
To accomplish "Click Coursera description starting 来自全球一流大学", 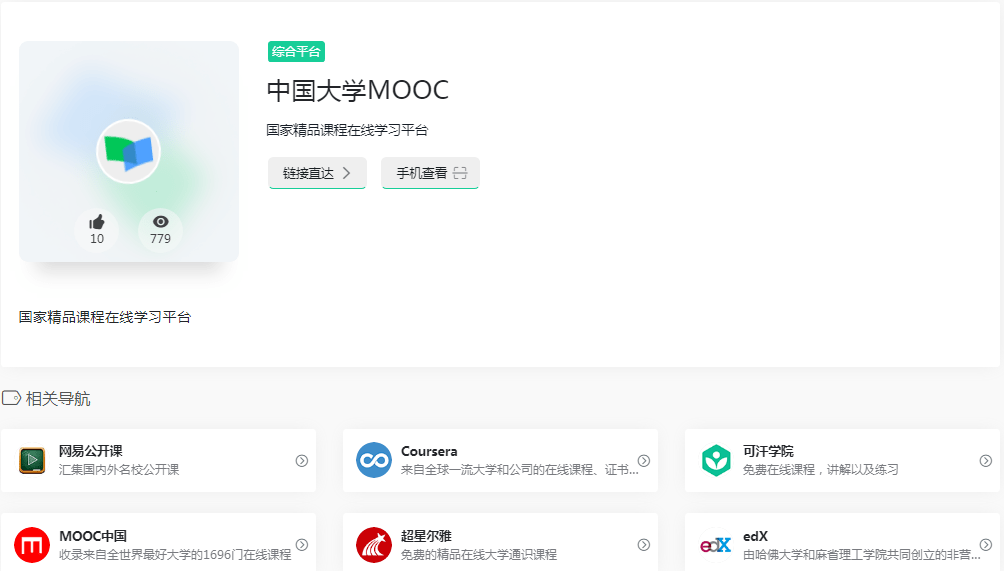I will (x=519, y=469).
